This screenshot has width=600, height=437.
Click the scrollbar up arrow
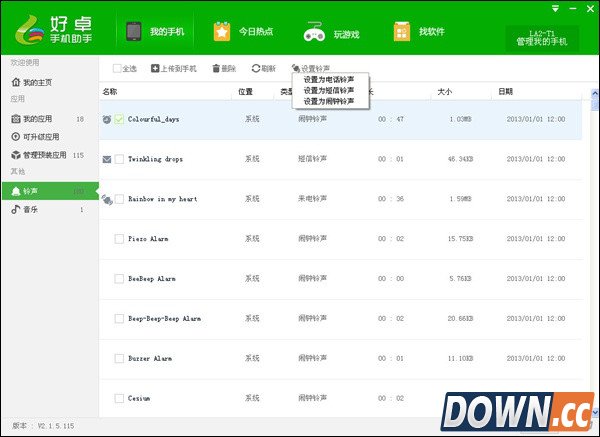pyautogui.click(x=595, y=93)
